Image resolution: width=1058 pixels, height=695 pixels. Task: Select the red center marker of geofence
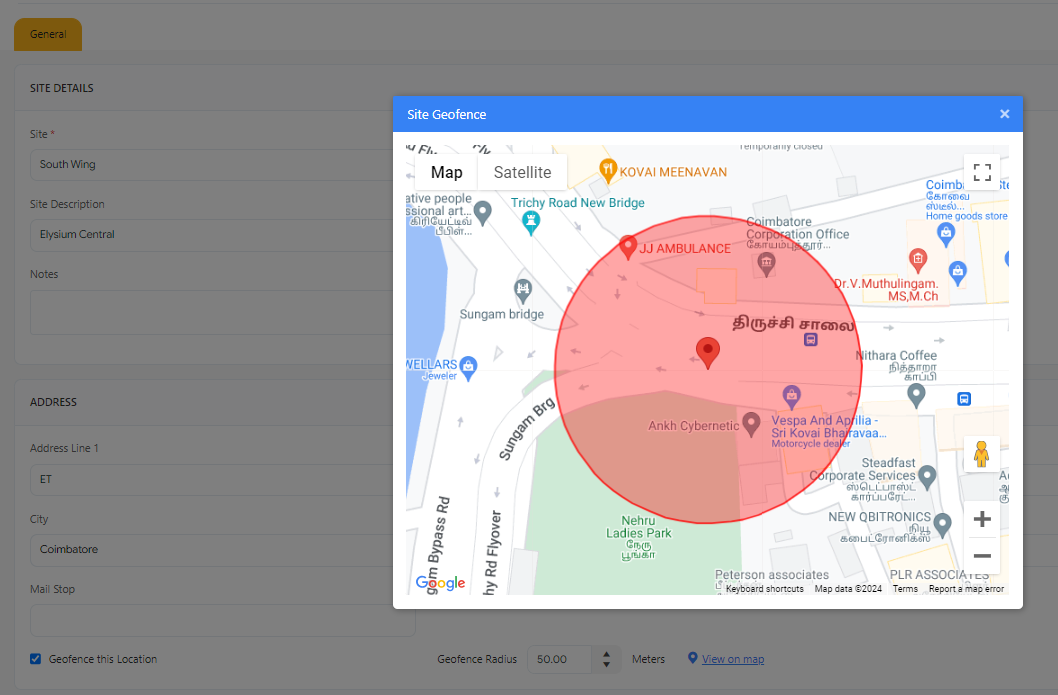[x=708, y=352]
